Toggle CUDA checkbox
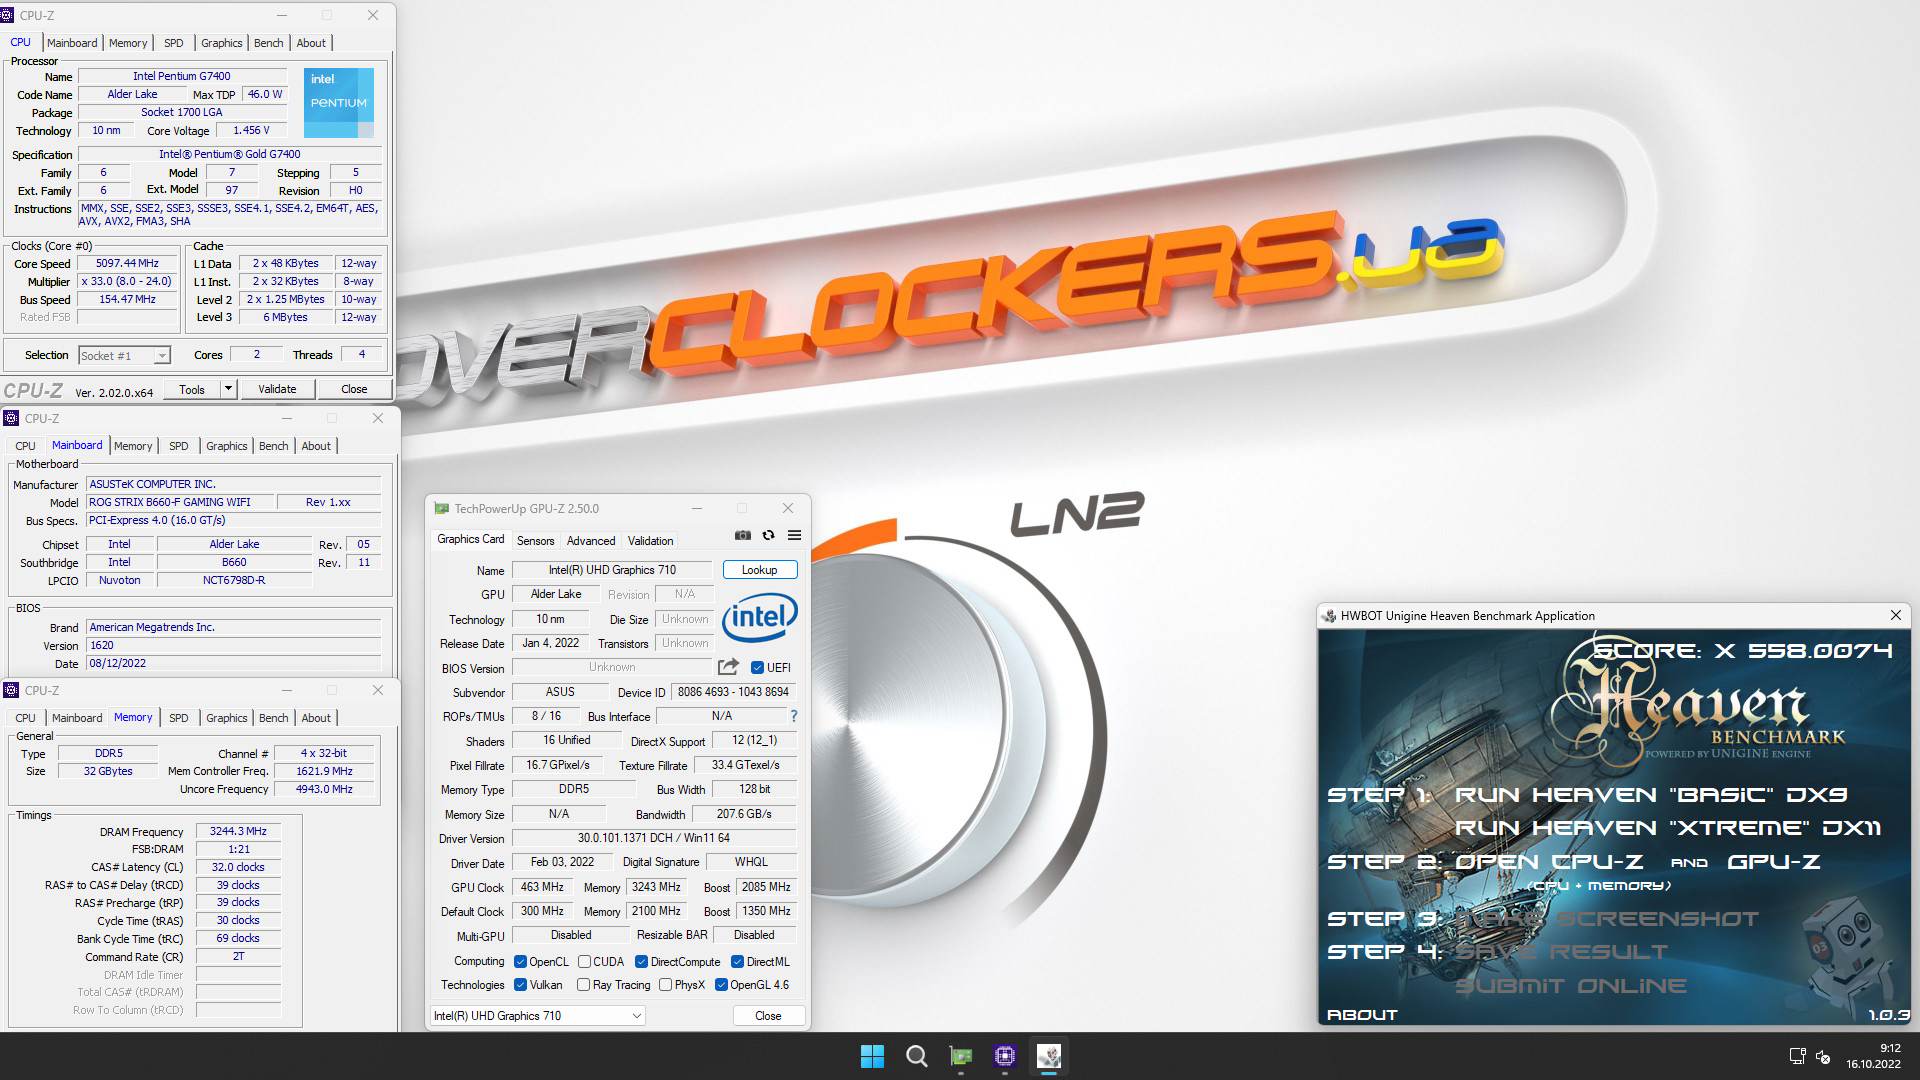Viewport: 1920px width, 1080px height. [584, 962]
